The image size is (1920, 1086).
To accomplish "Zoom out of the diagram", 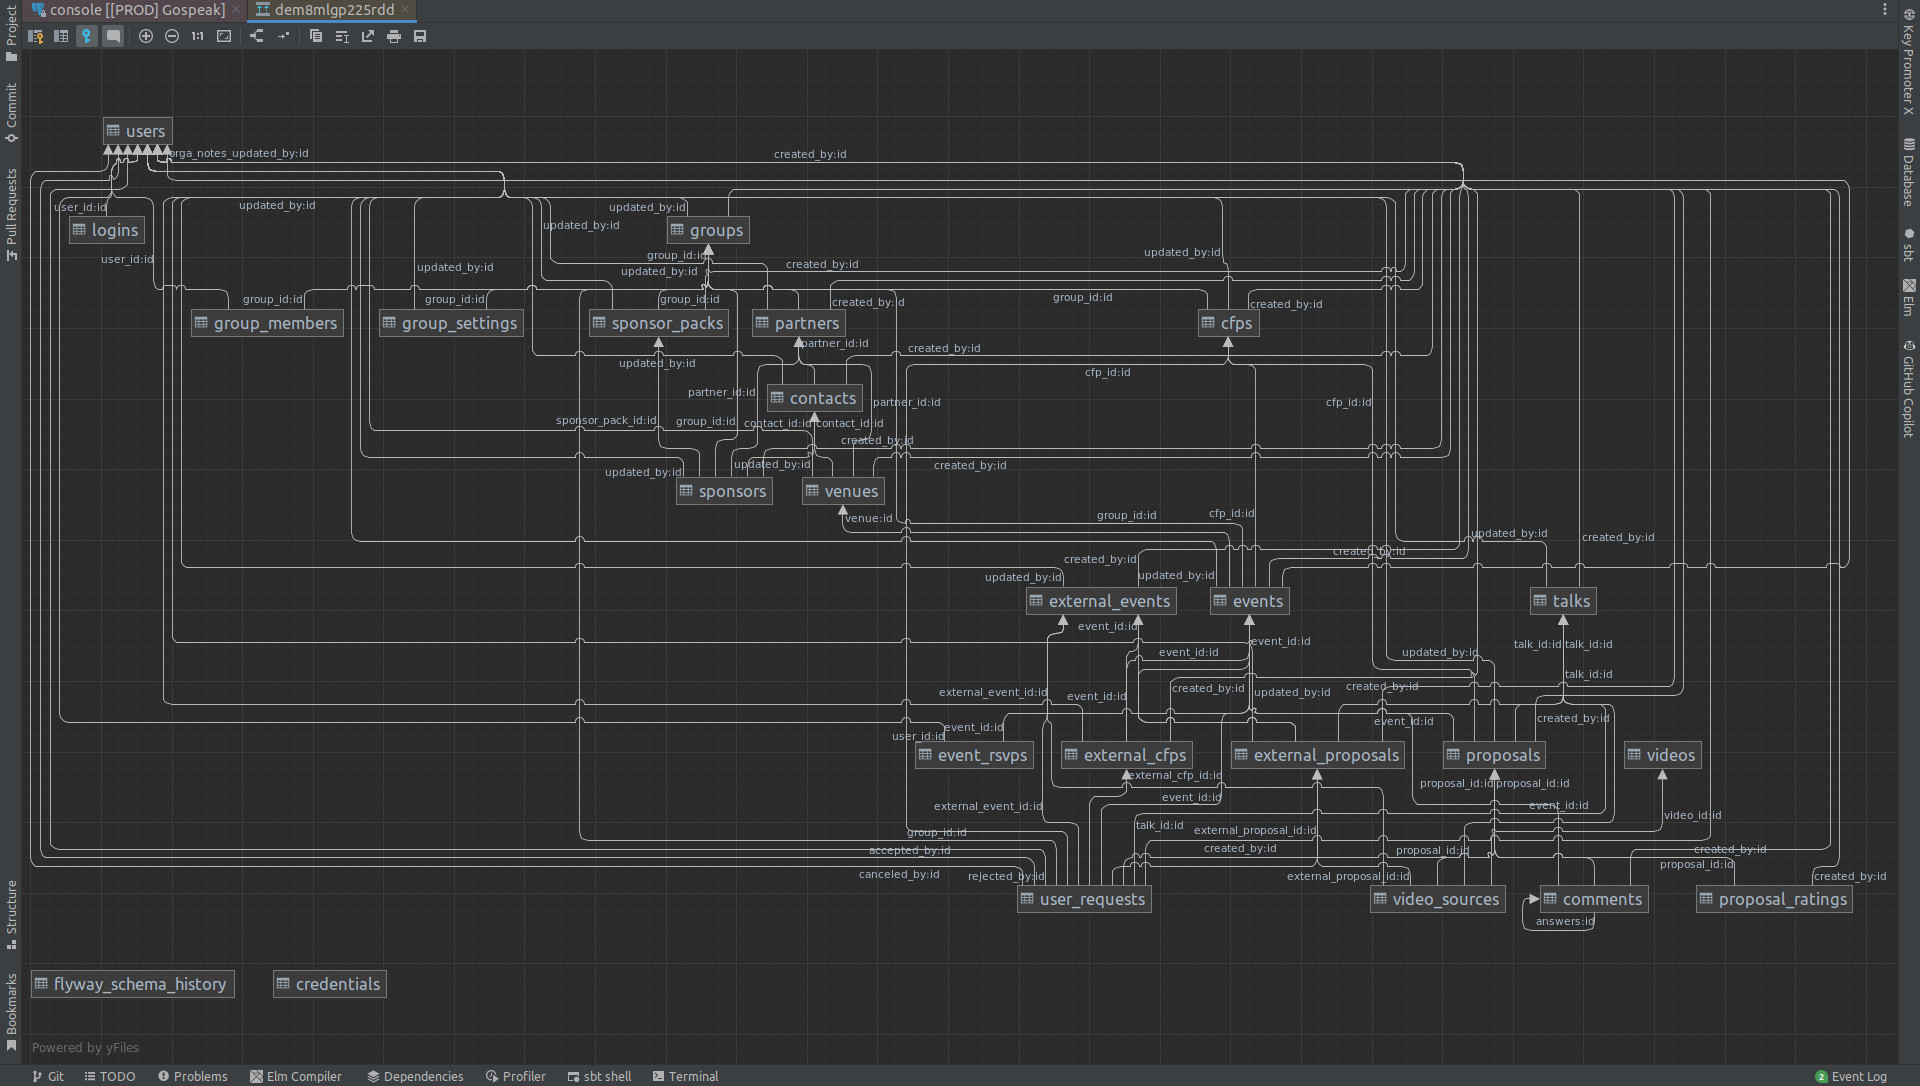I will (x=172, y=36).
